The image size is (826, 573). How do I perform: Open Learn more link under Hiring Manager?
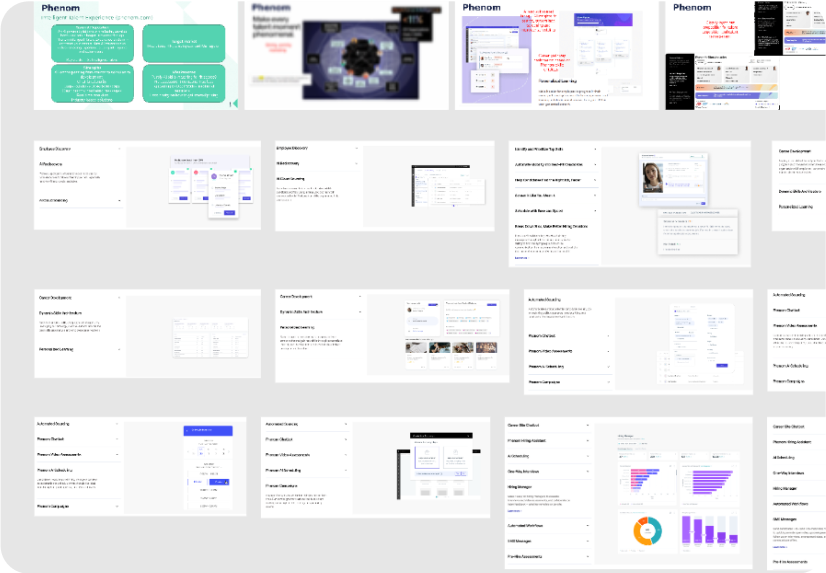click(514, 511)
